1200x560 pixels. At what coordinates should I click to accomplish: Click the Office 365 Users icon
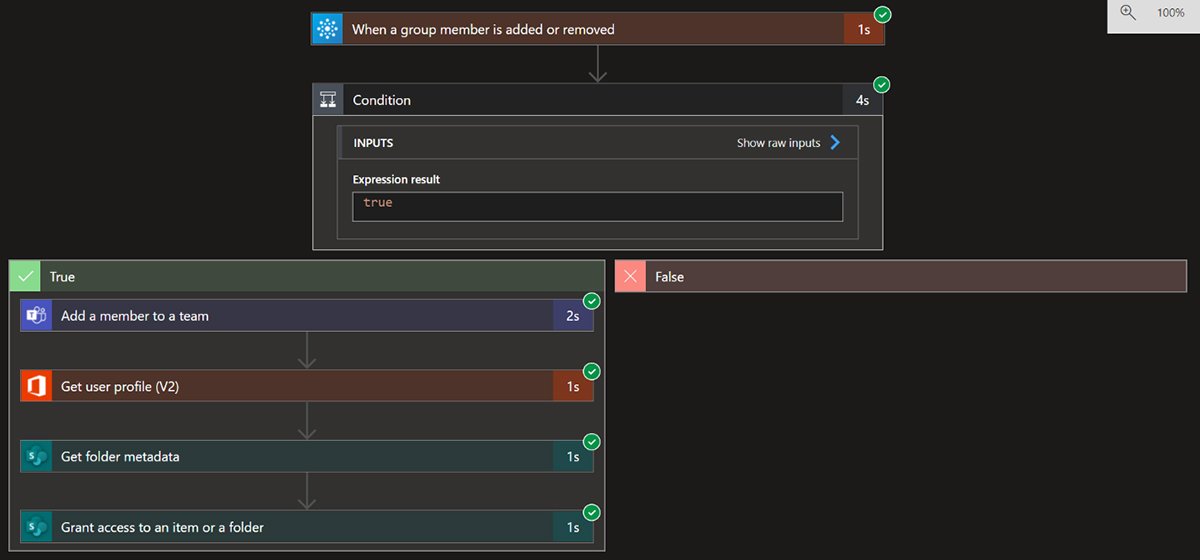[x=36, y=386]
